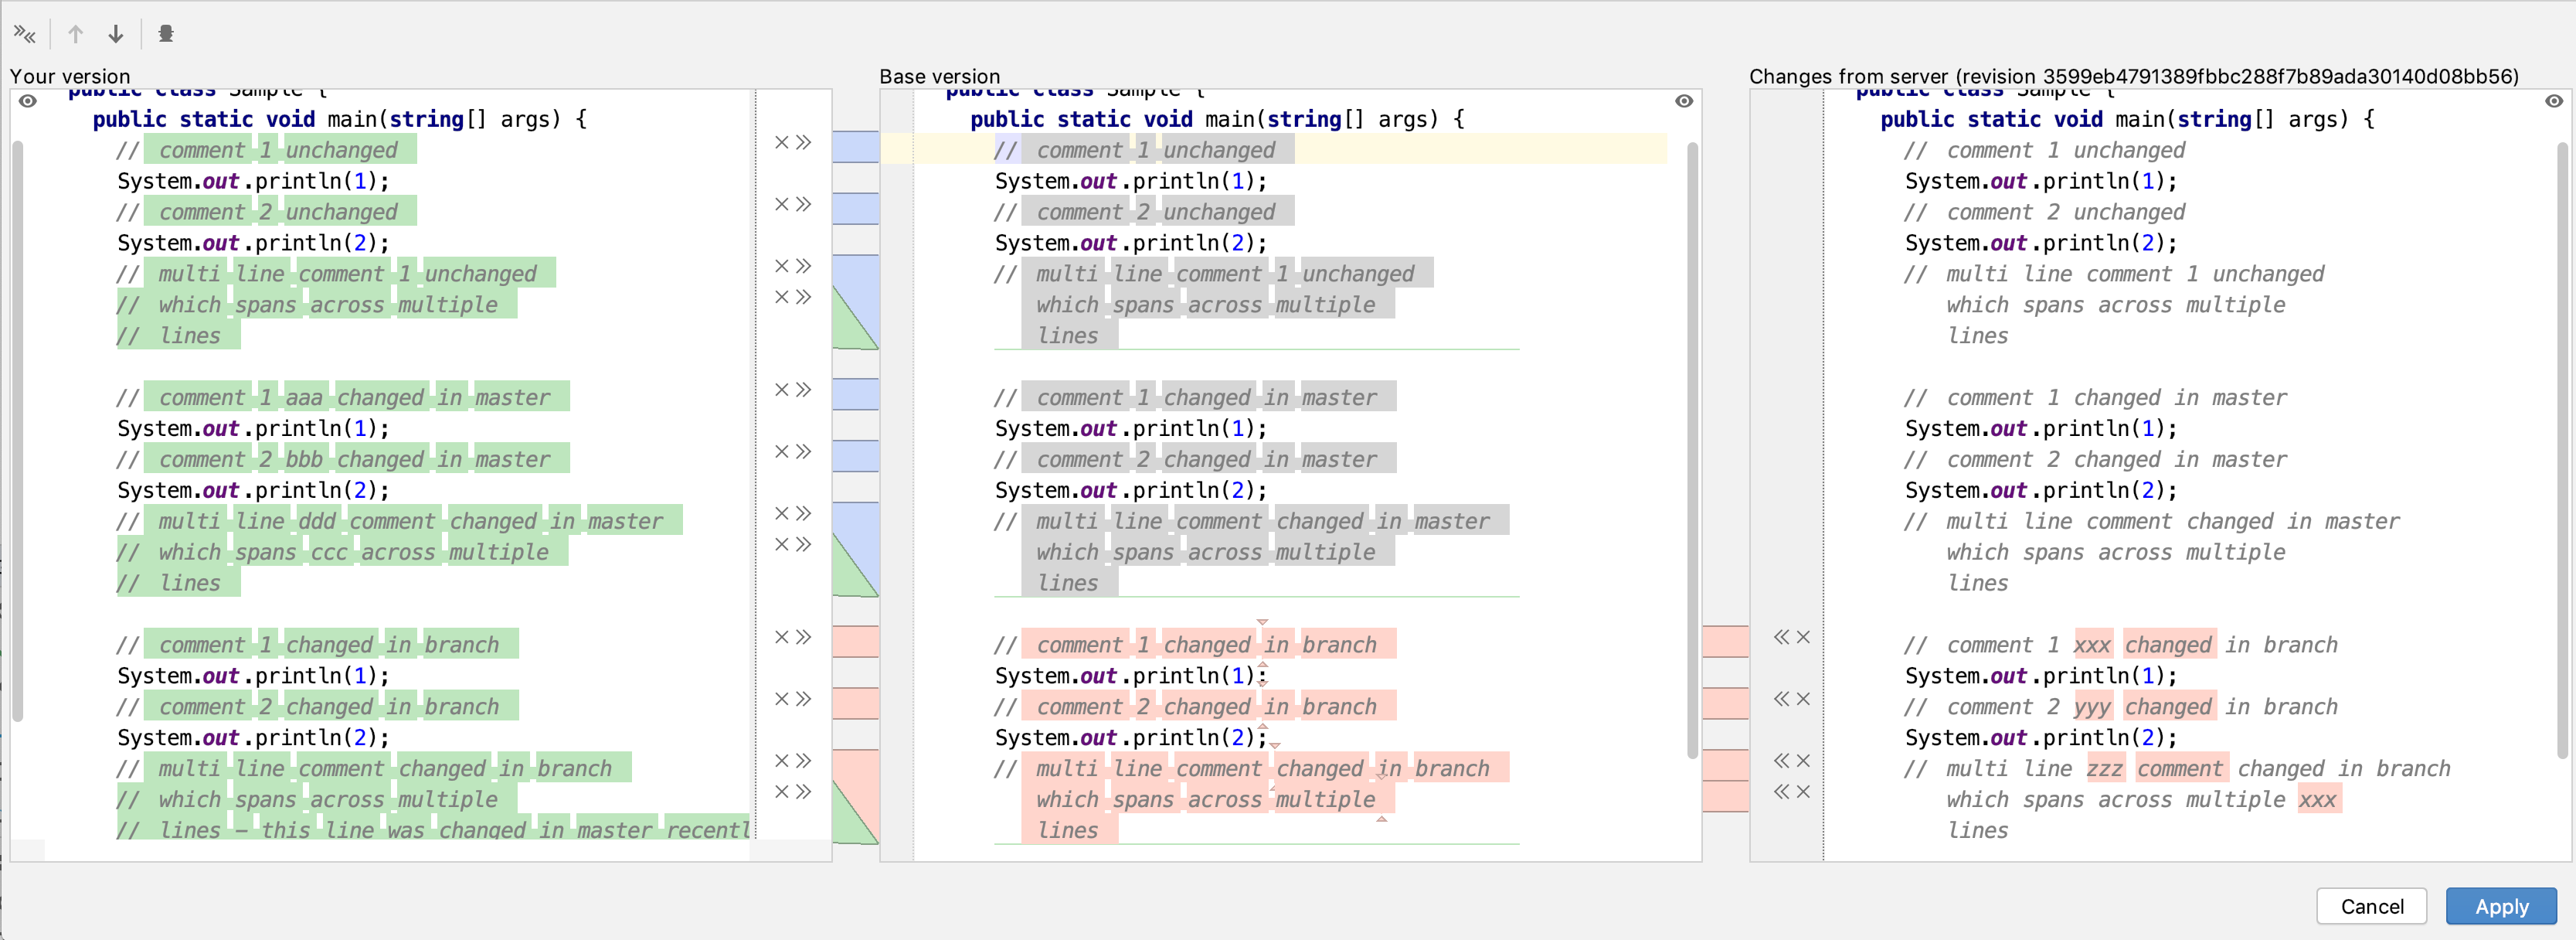Toggle eye icon in Base version pane

(1684, 101)
